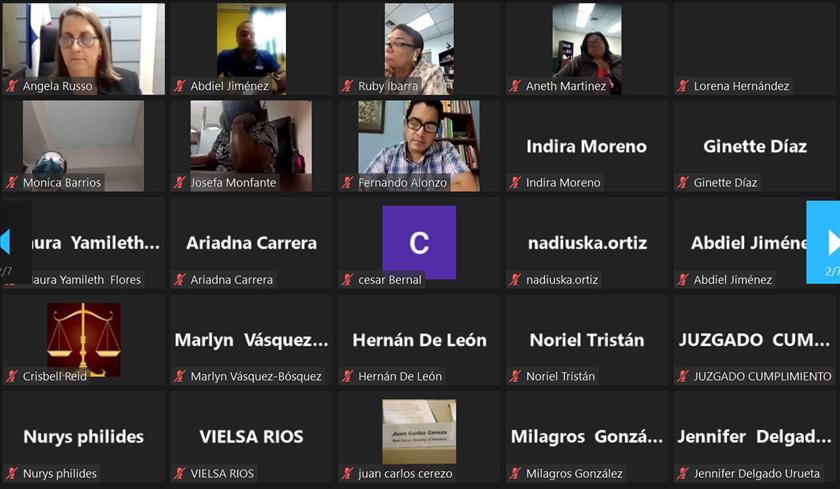Image resolution: width=840 pixels, height=489 pixels.
Task: Click muted microphone icon beside Angela Russo
Action: pos(12,86)
